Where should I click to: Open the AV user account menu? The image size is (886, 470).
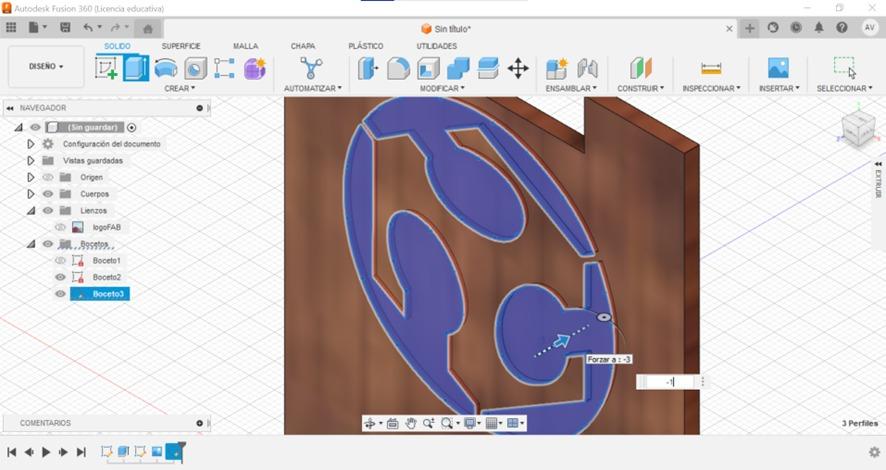(870, 28)
